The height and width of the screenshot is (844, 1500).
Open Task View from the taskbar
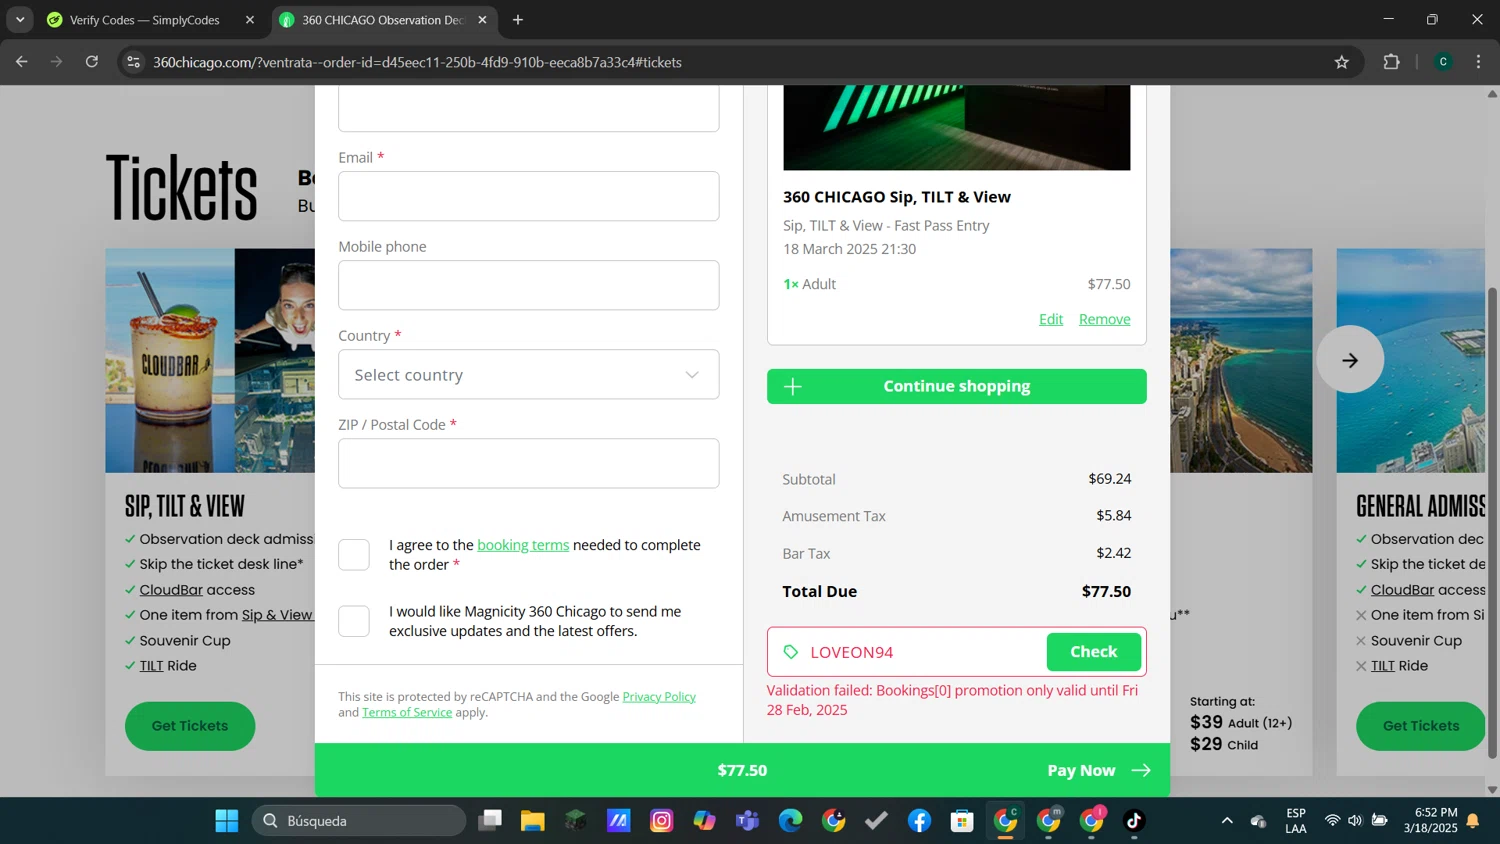click(489, 821)
